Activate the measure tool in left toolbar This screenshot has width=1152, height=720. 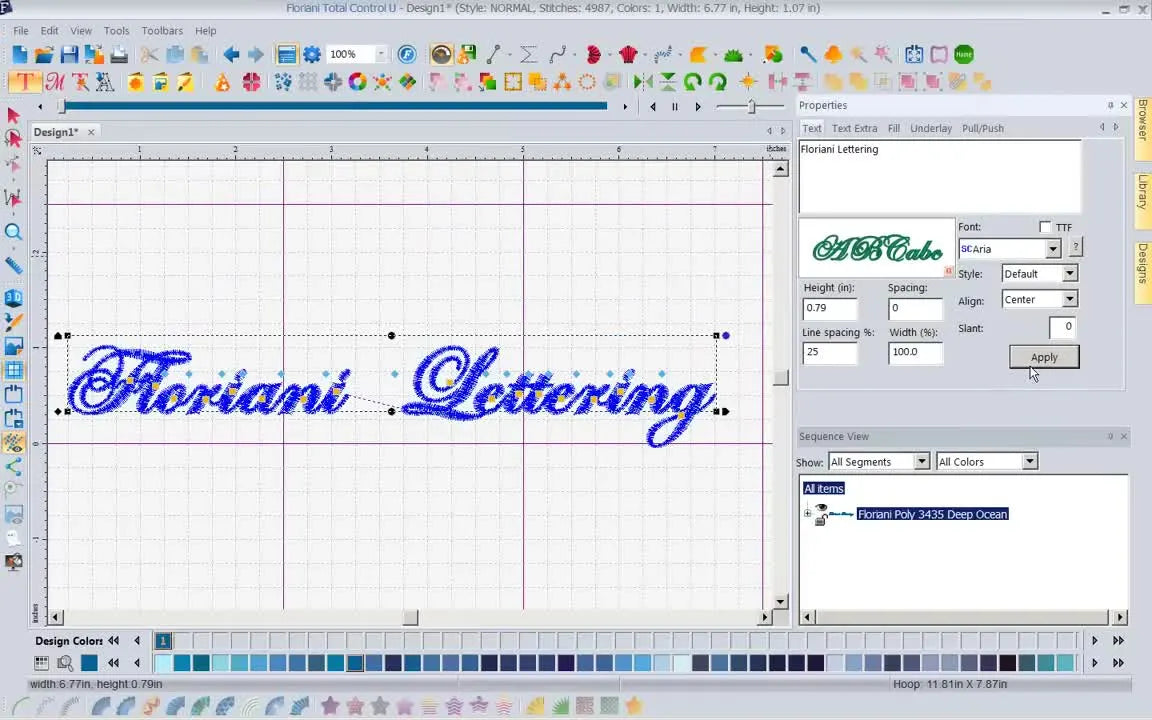pos(14,265)
